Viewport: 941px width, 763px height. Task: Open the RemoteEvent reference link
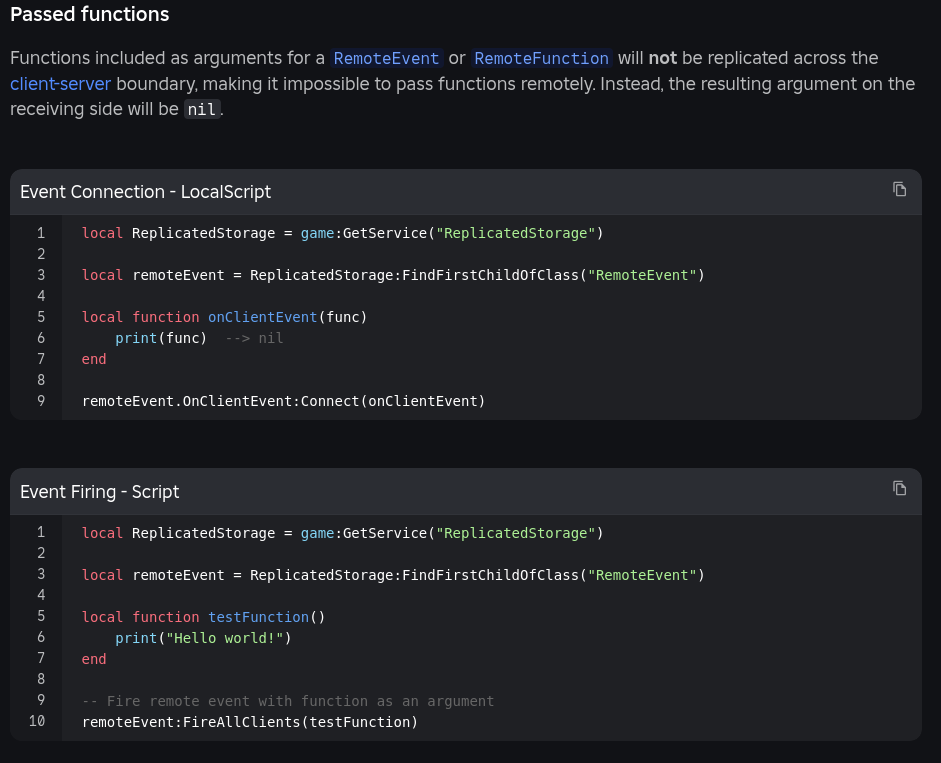[x=386, y=59]
